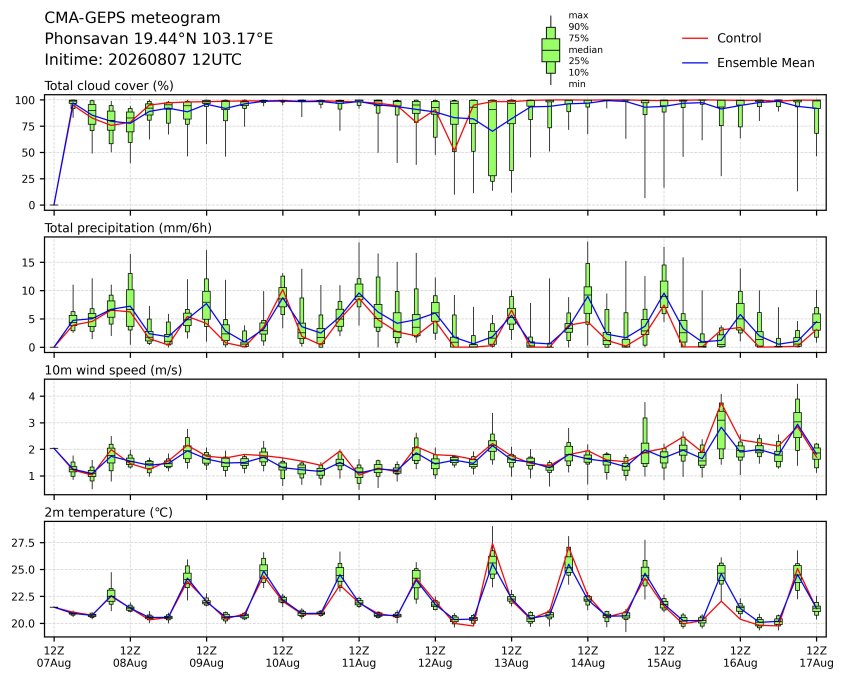Screen dimensions: 845x680
Task: Click the Initime 20260807 12UTC text
Action: tap(143, 59)
